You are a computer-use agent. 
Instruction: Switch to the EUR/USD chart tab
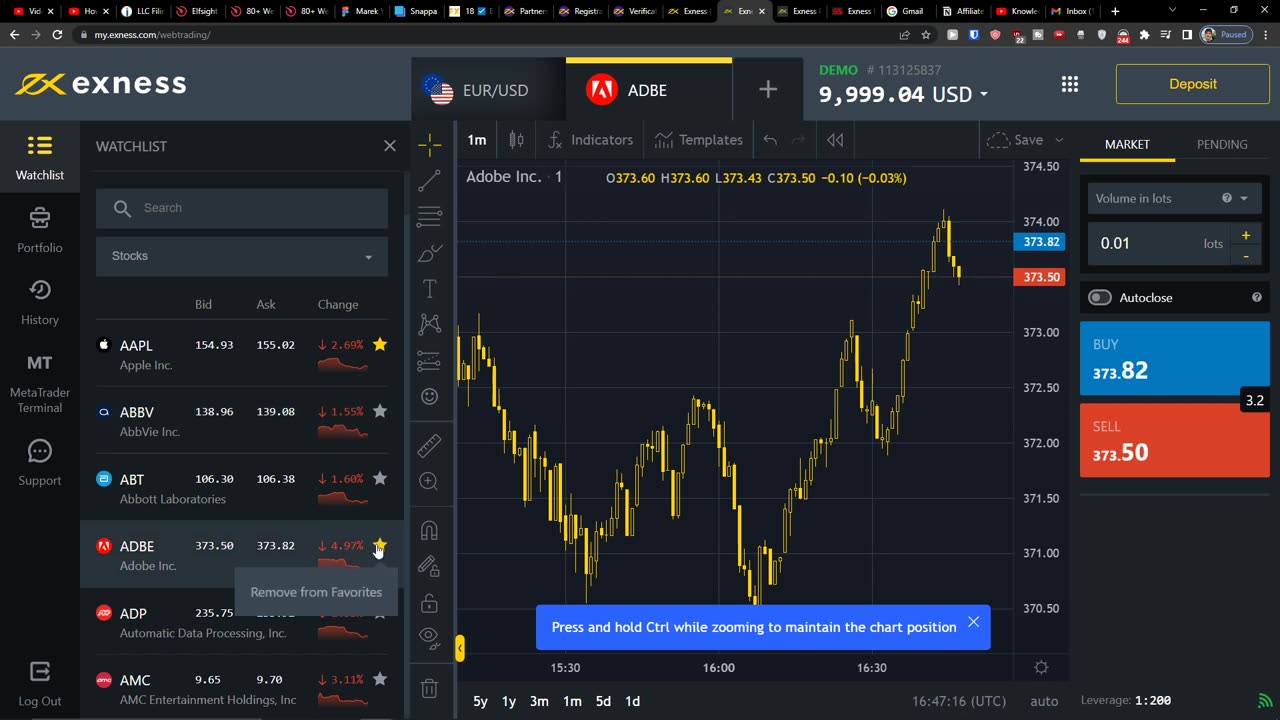(488, 90)
